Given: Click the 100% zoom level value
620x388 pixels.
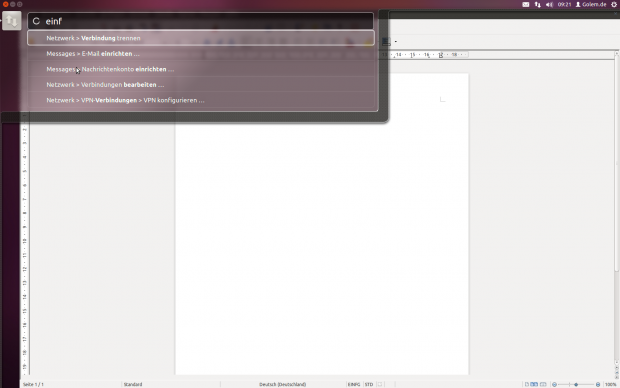Looking at the screenshot, I should click(x=611, y=384).
